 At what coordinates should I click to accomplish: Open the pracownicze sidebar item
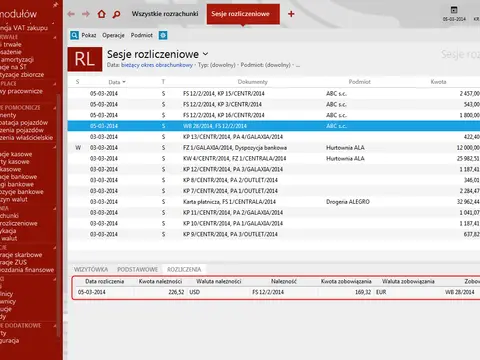(x=21, y=91)
